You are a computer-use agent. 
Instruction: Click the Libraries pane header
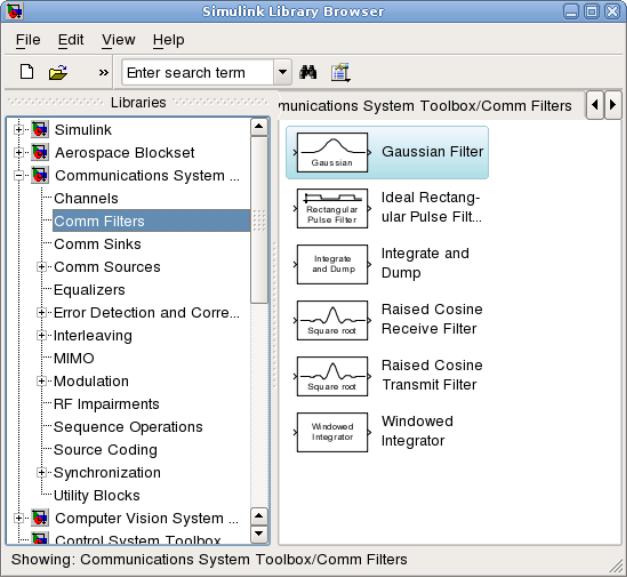tap(138, 102)
